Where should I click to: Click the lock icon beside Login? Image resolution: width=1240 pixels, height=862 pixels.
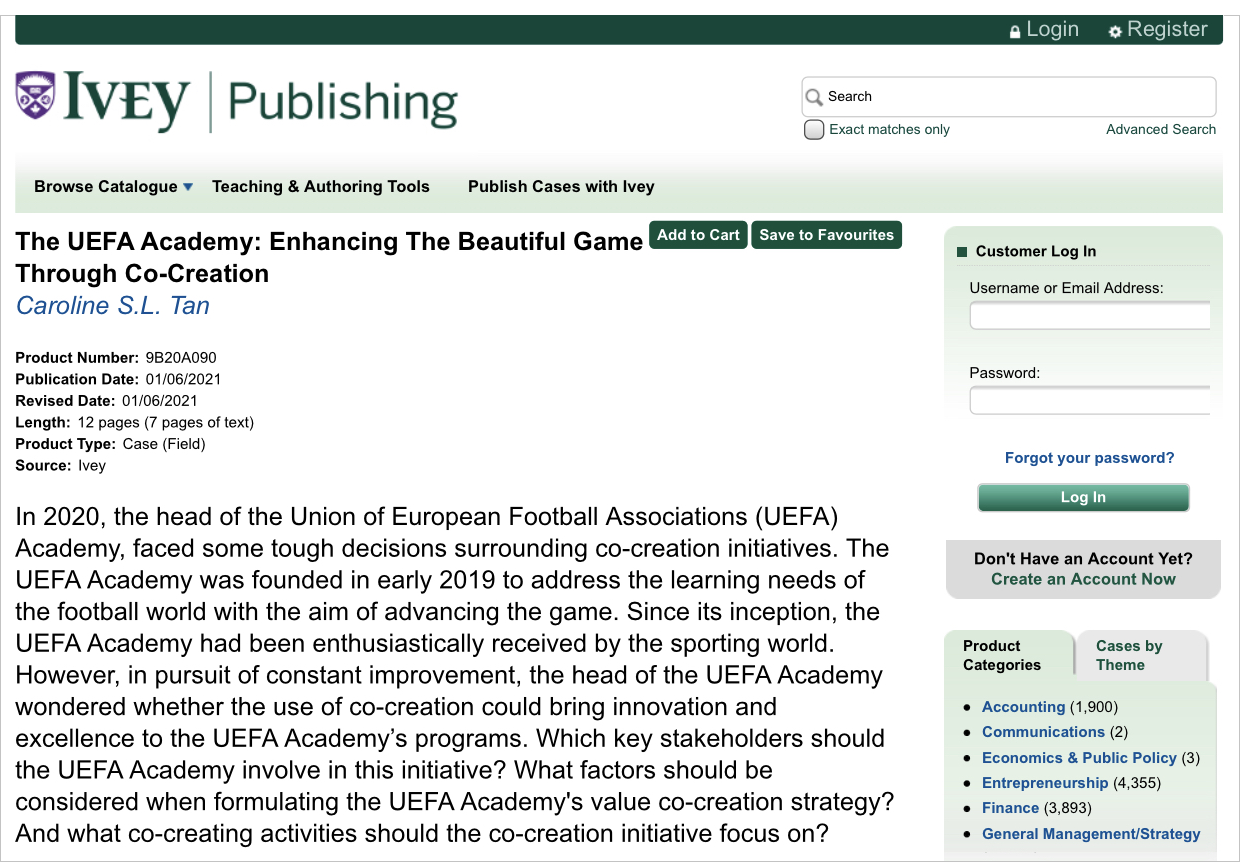[1015, 29]
